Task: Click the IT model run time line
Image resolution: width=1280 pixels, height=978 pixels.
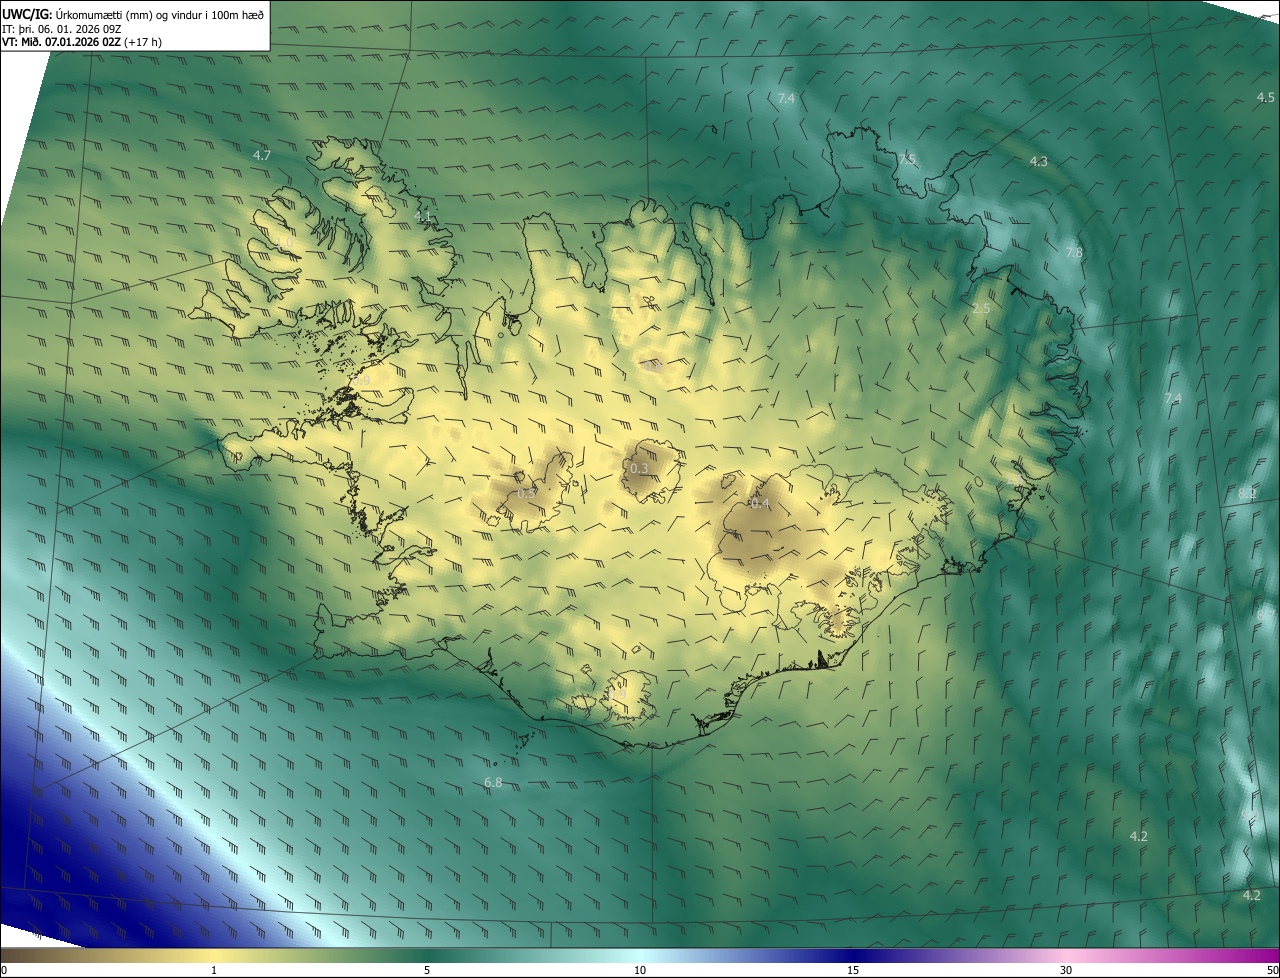Action: (63, 29)
